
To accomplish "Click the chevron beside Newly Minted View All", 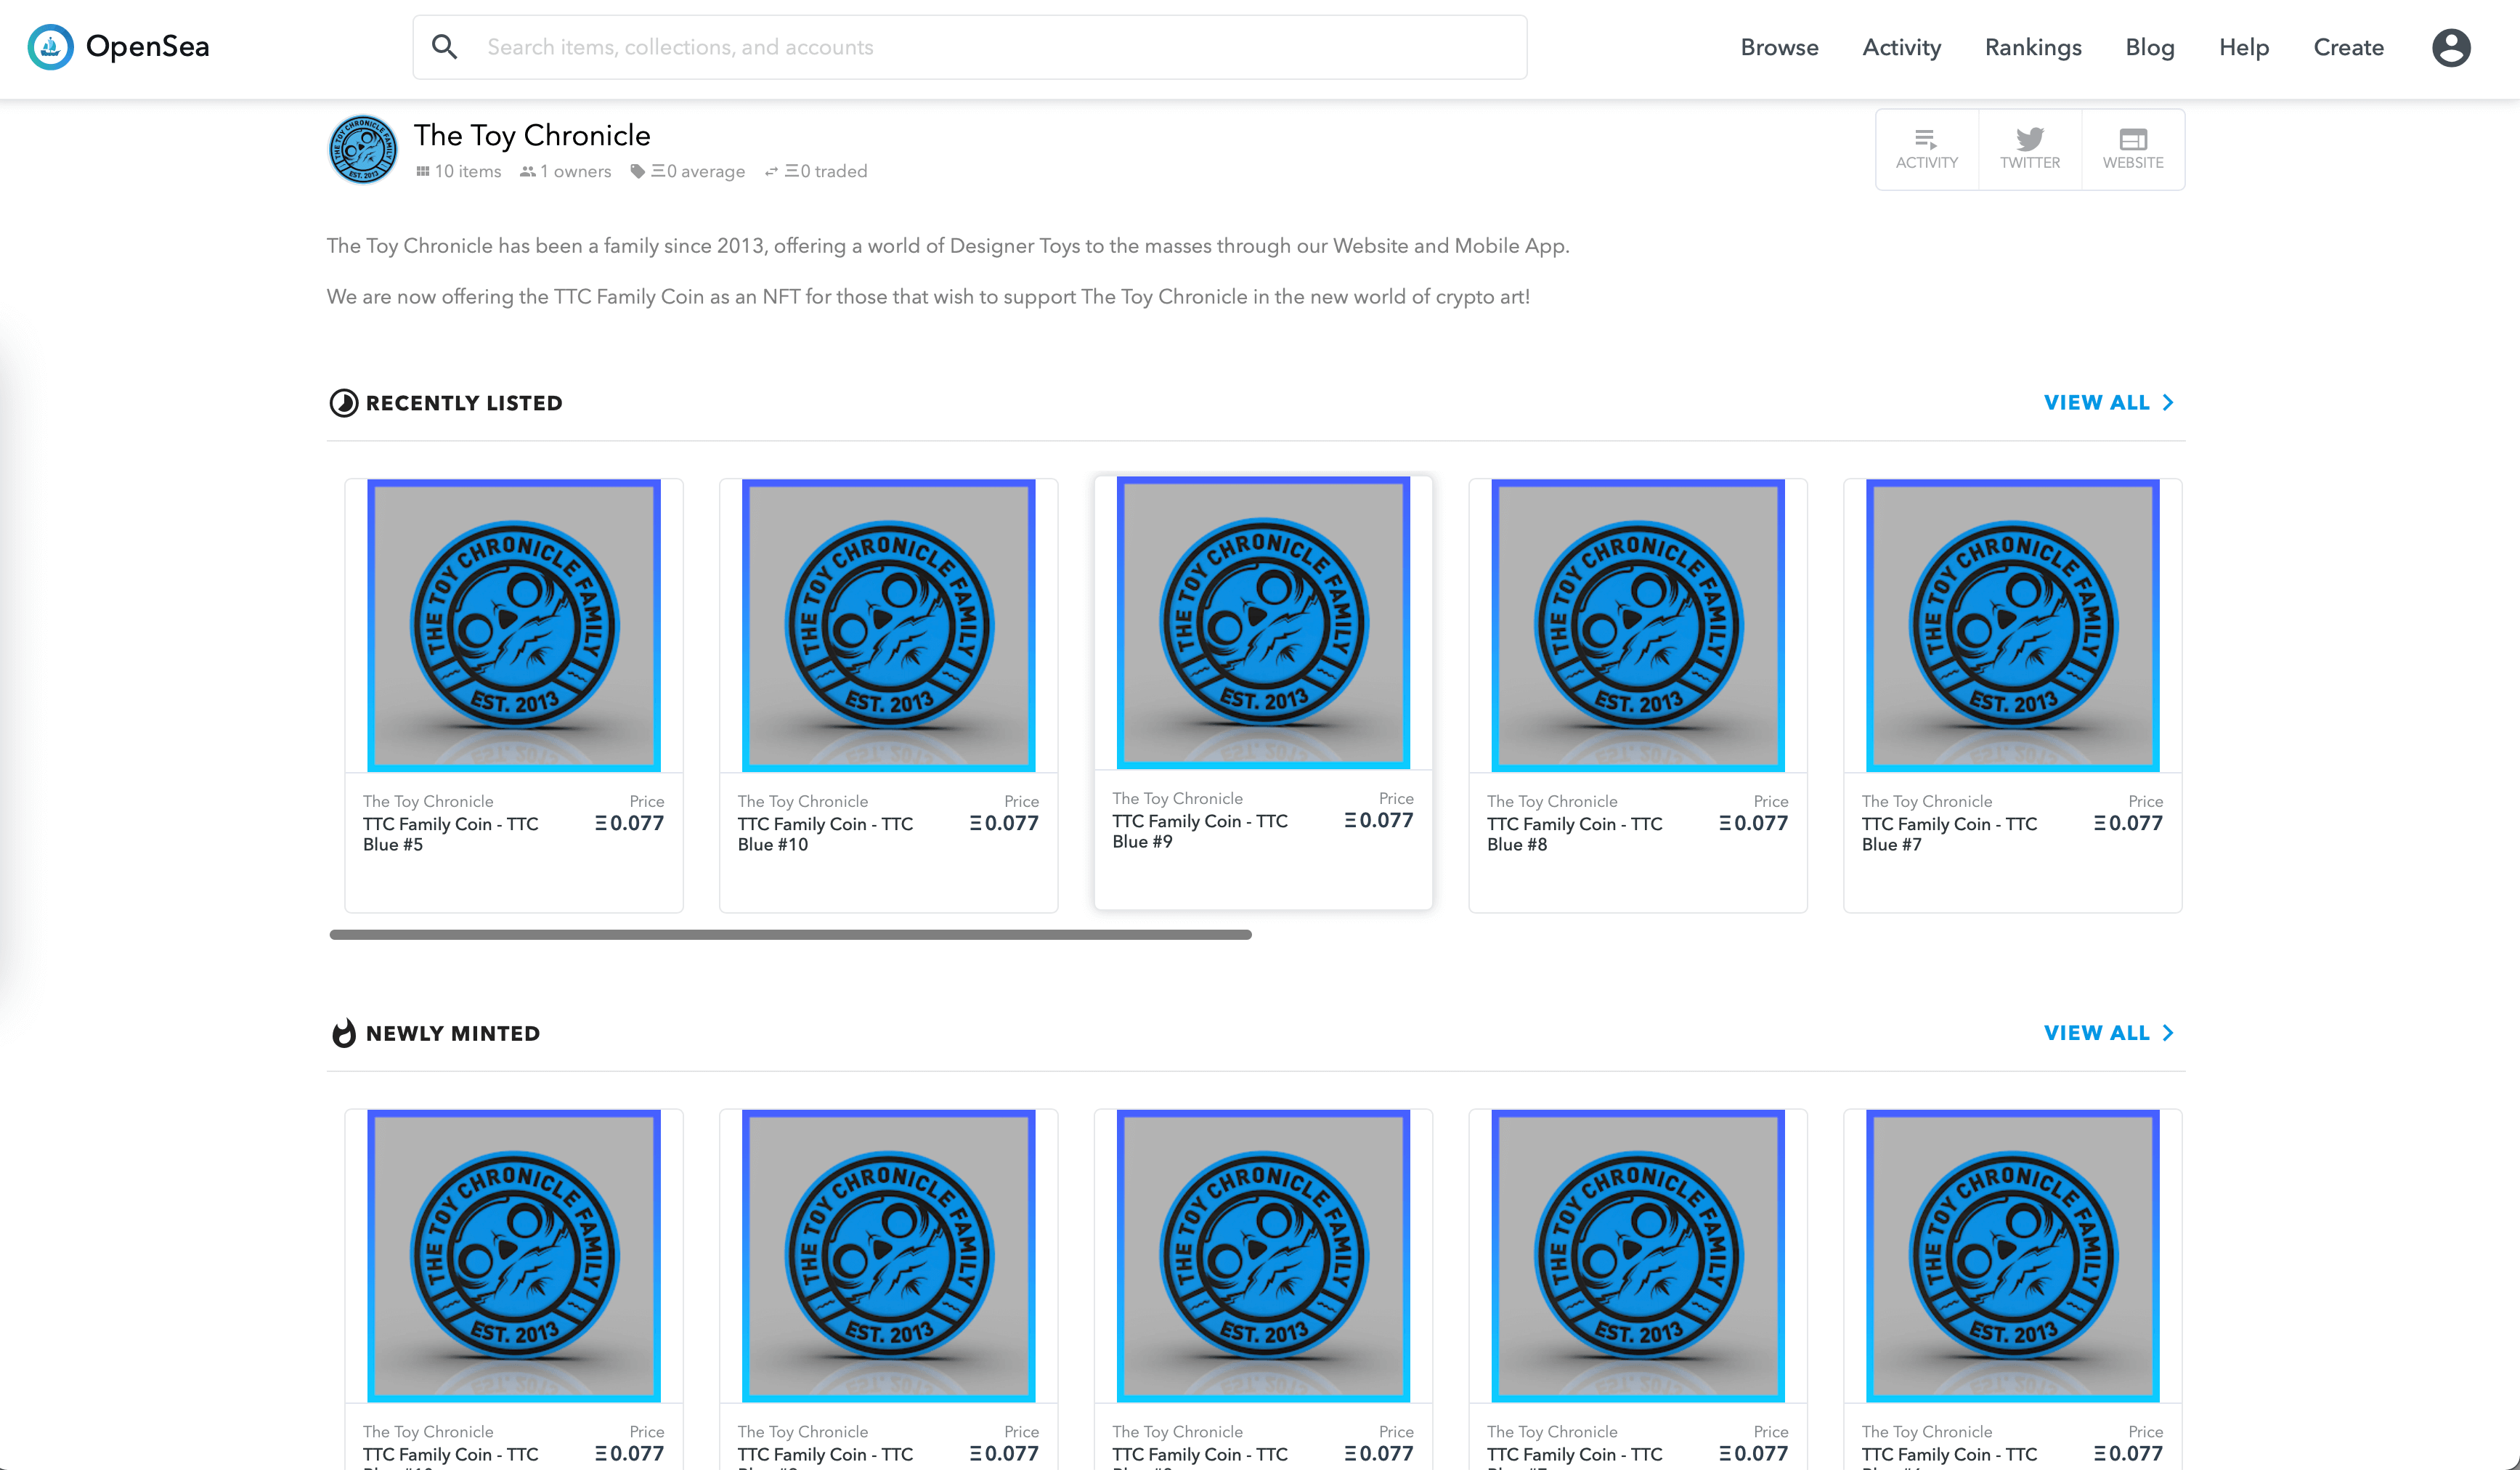I will (x=2167, y=1032).
